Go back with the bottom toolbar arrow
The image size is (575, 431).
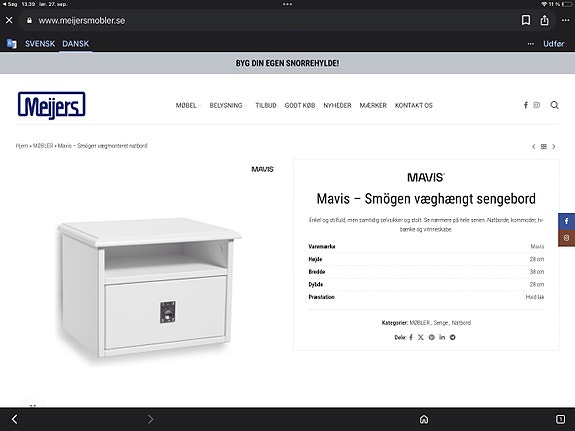click(x=15, y=419)
